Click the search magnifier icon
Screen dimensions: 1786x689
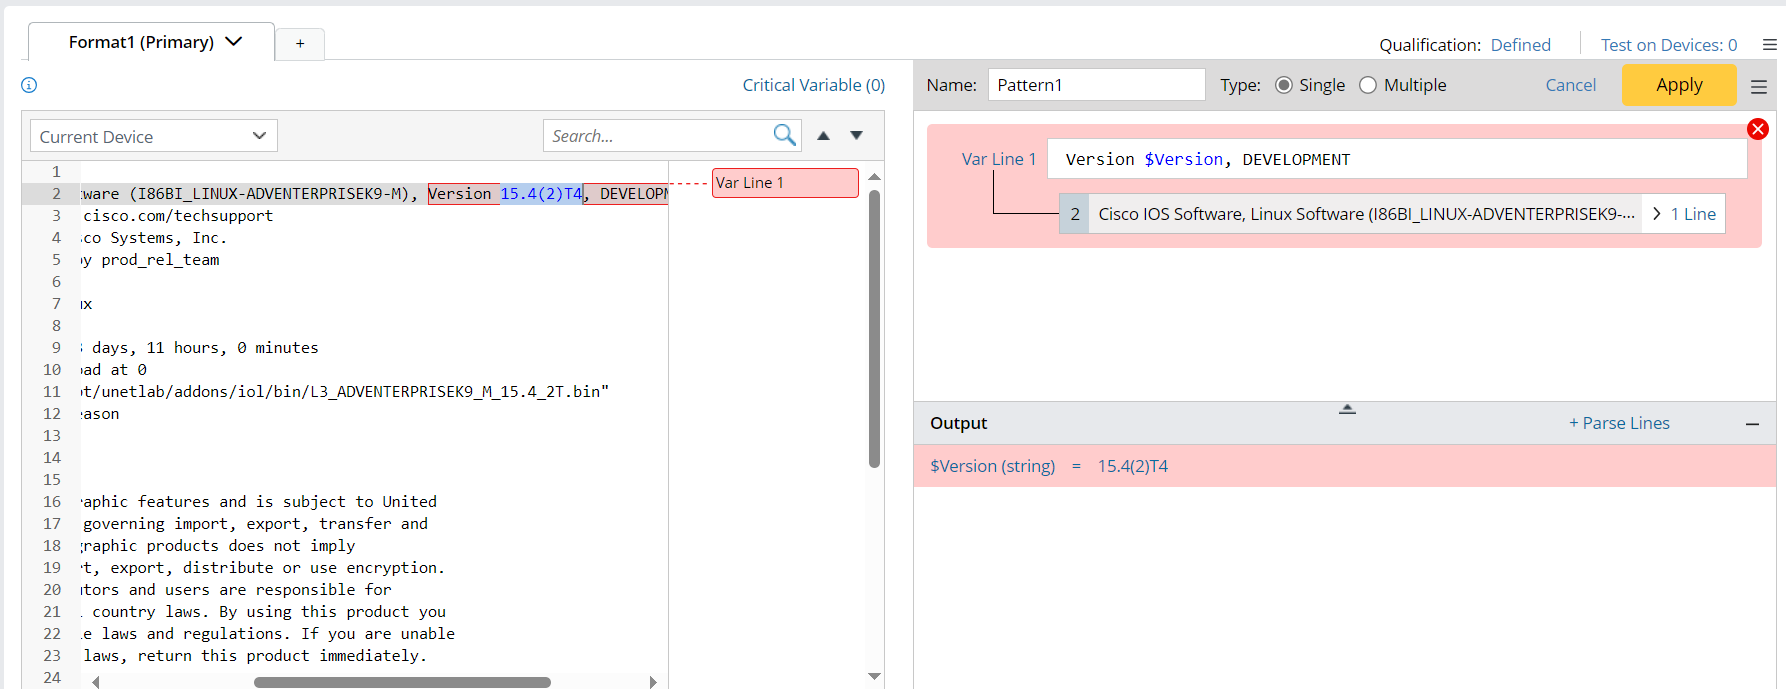[x=784, y=135]
